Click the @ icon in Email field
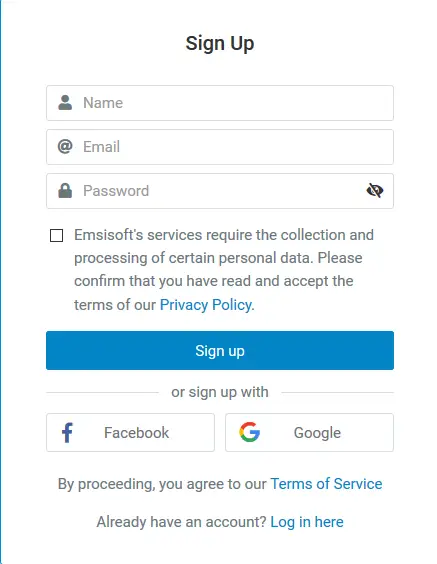This screenshot has width=437, height=564. click(x=65, y=147)
